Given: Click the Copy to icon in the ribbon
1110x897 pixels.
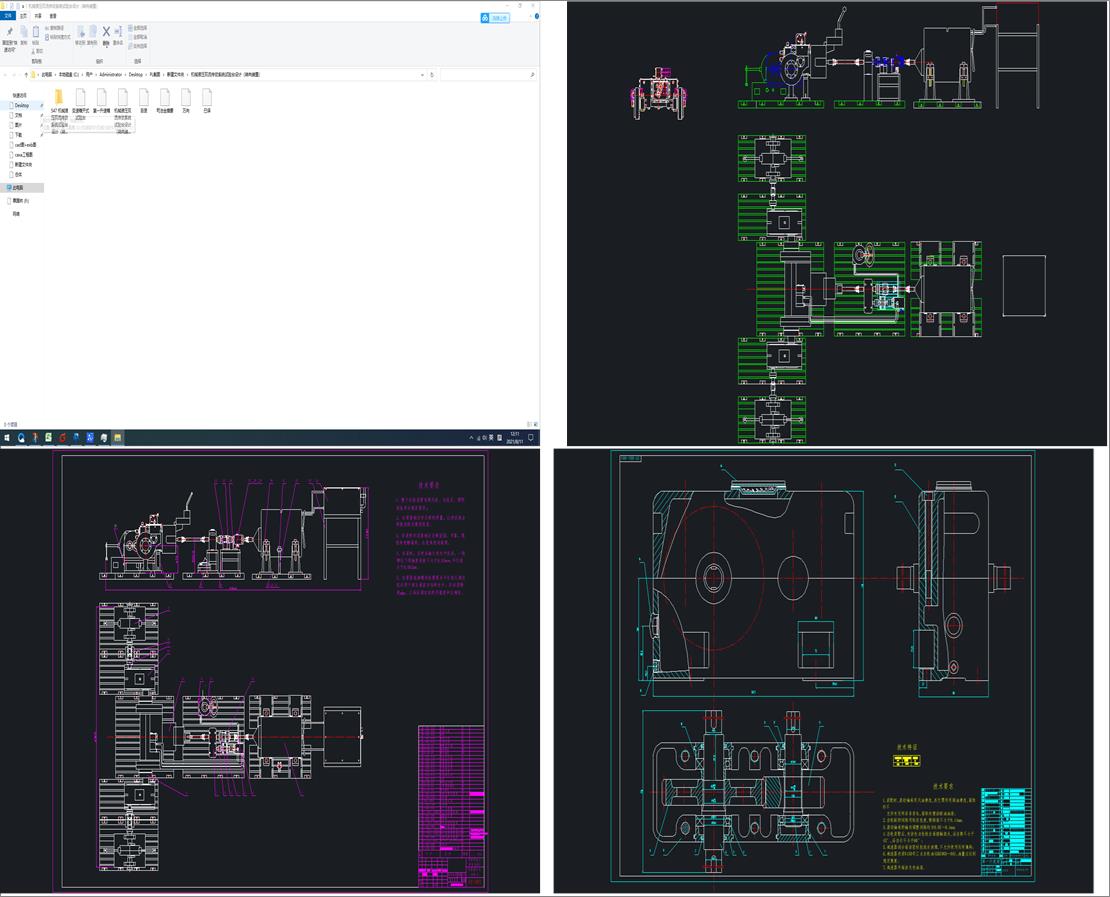Looking at the screenshot, I should (92, 31).
